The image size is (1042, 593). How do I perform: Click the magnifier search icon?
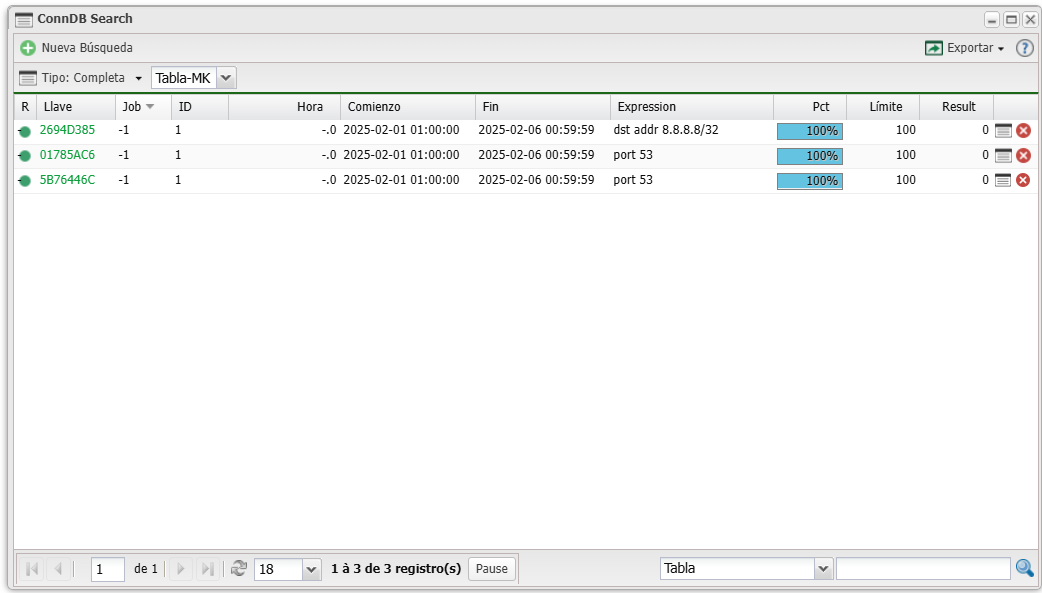[x=1025, y=568]
